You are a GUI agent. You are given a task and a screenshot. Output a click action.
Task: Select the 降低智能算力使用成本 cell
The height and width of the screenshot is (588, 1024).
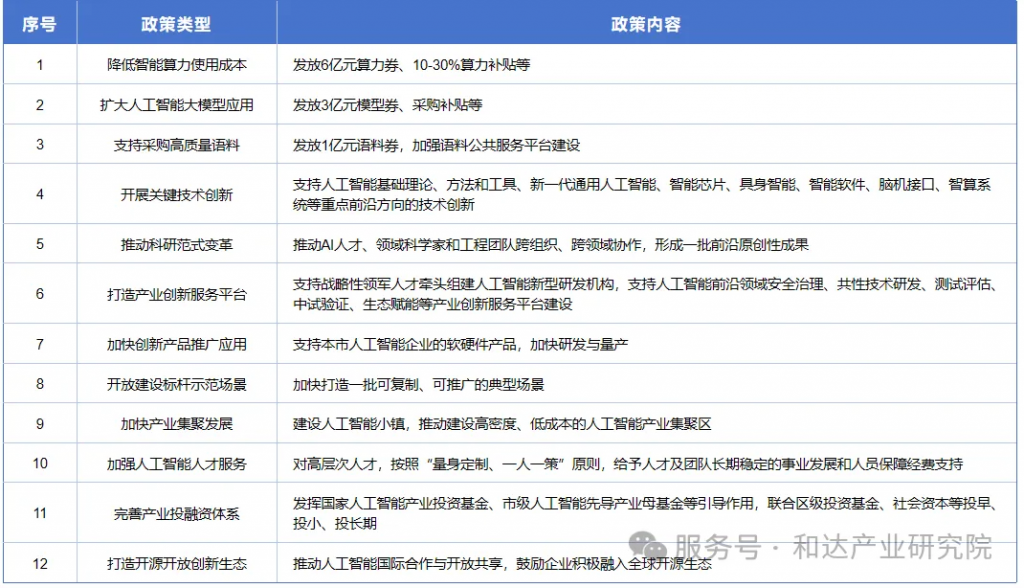[177, 65]
